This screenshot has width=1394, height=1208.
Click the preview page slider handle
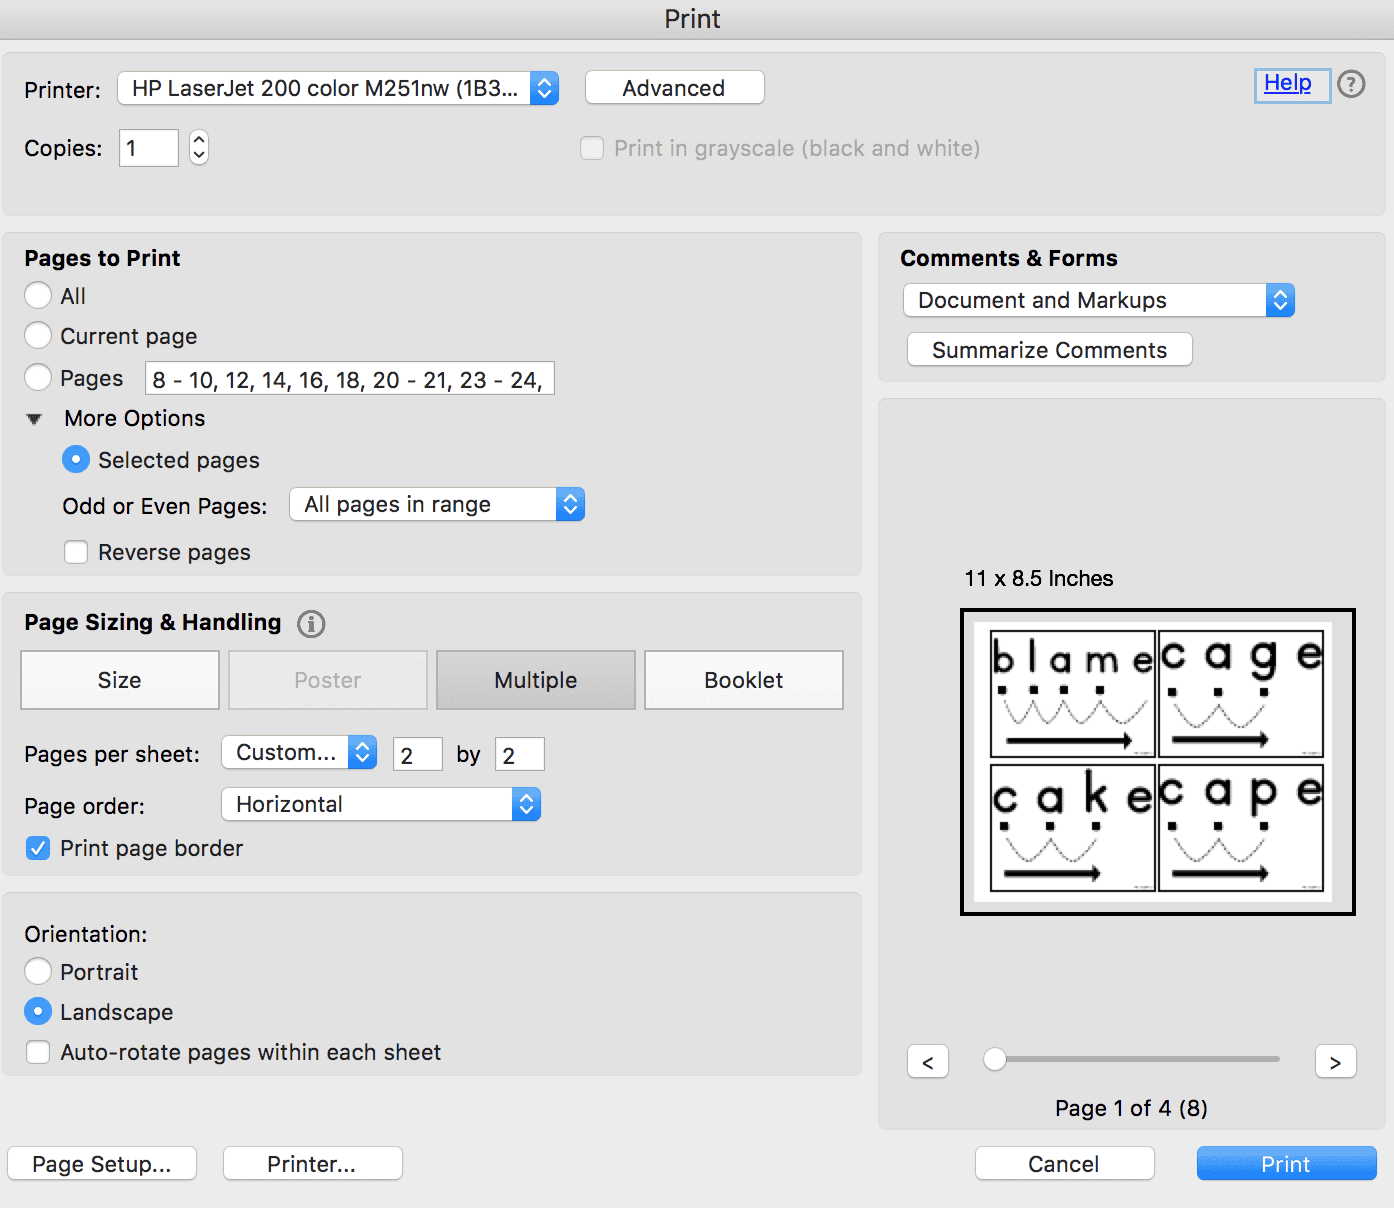[x=995, y=1059]
